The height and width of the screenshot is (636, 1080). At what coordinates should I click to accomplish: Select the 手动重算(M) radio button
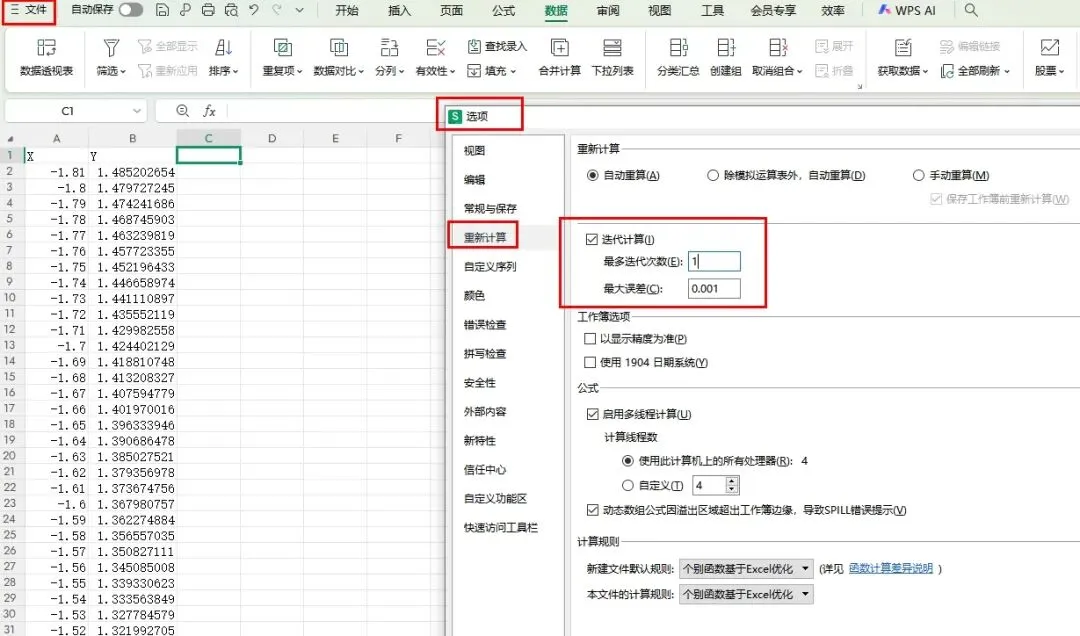click(x=918, y=175)
